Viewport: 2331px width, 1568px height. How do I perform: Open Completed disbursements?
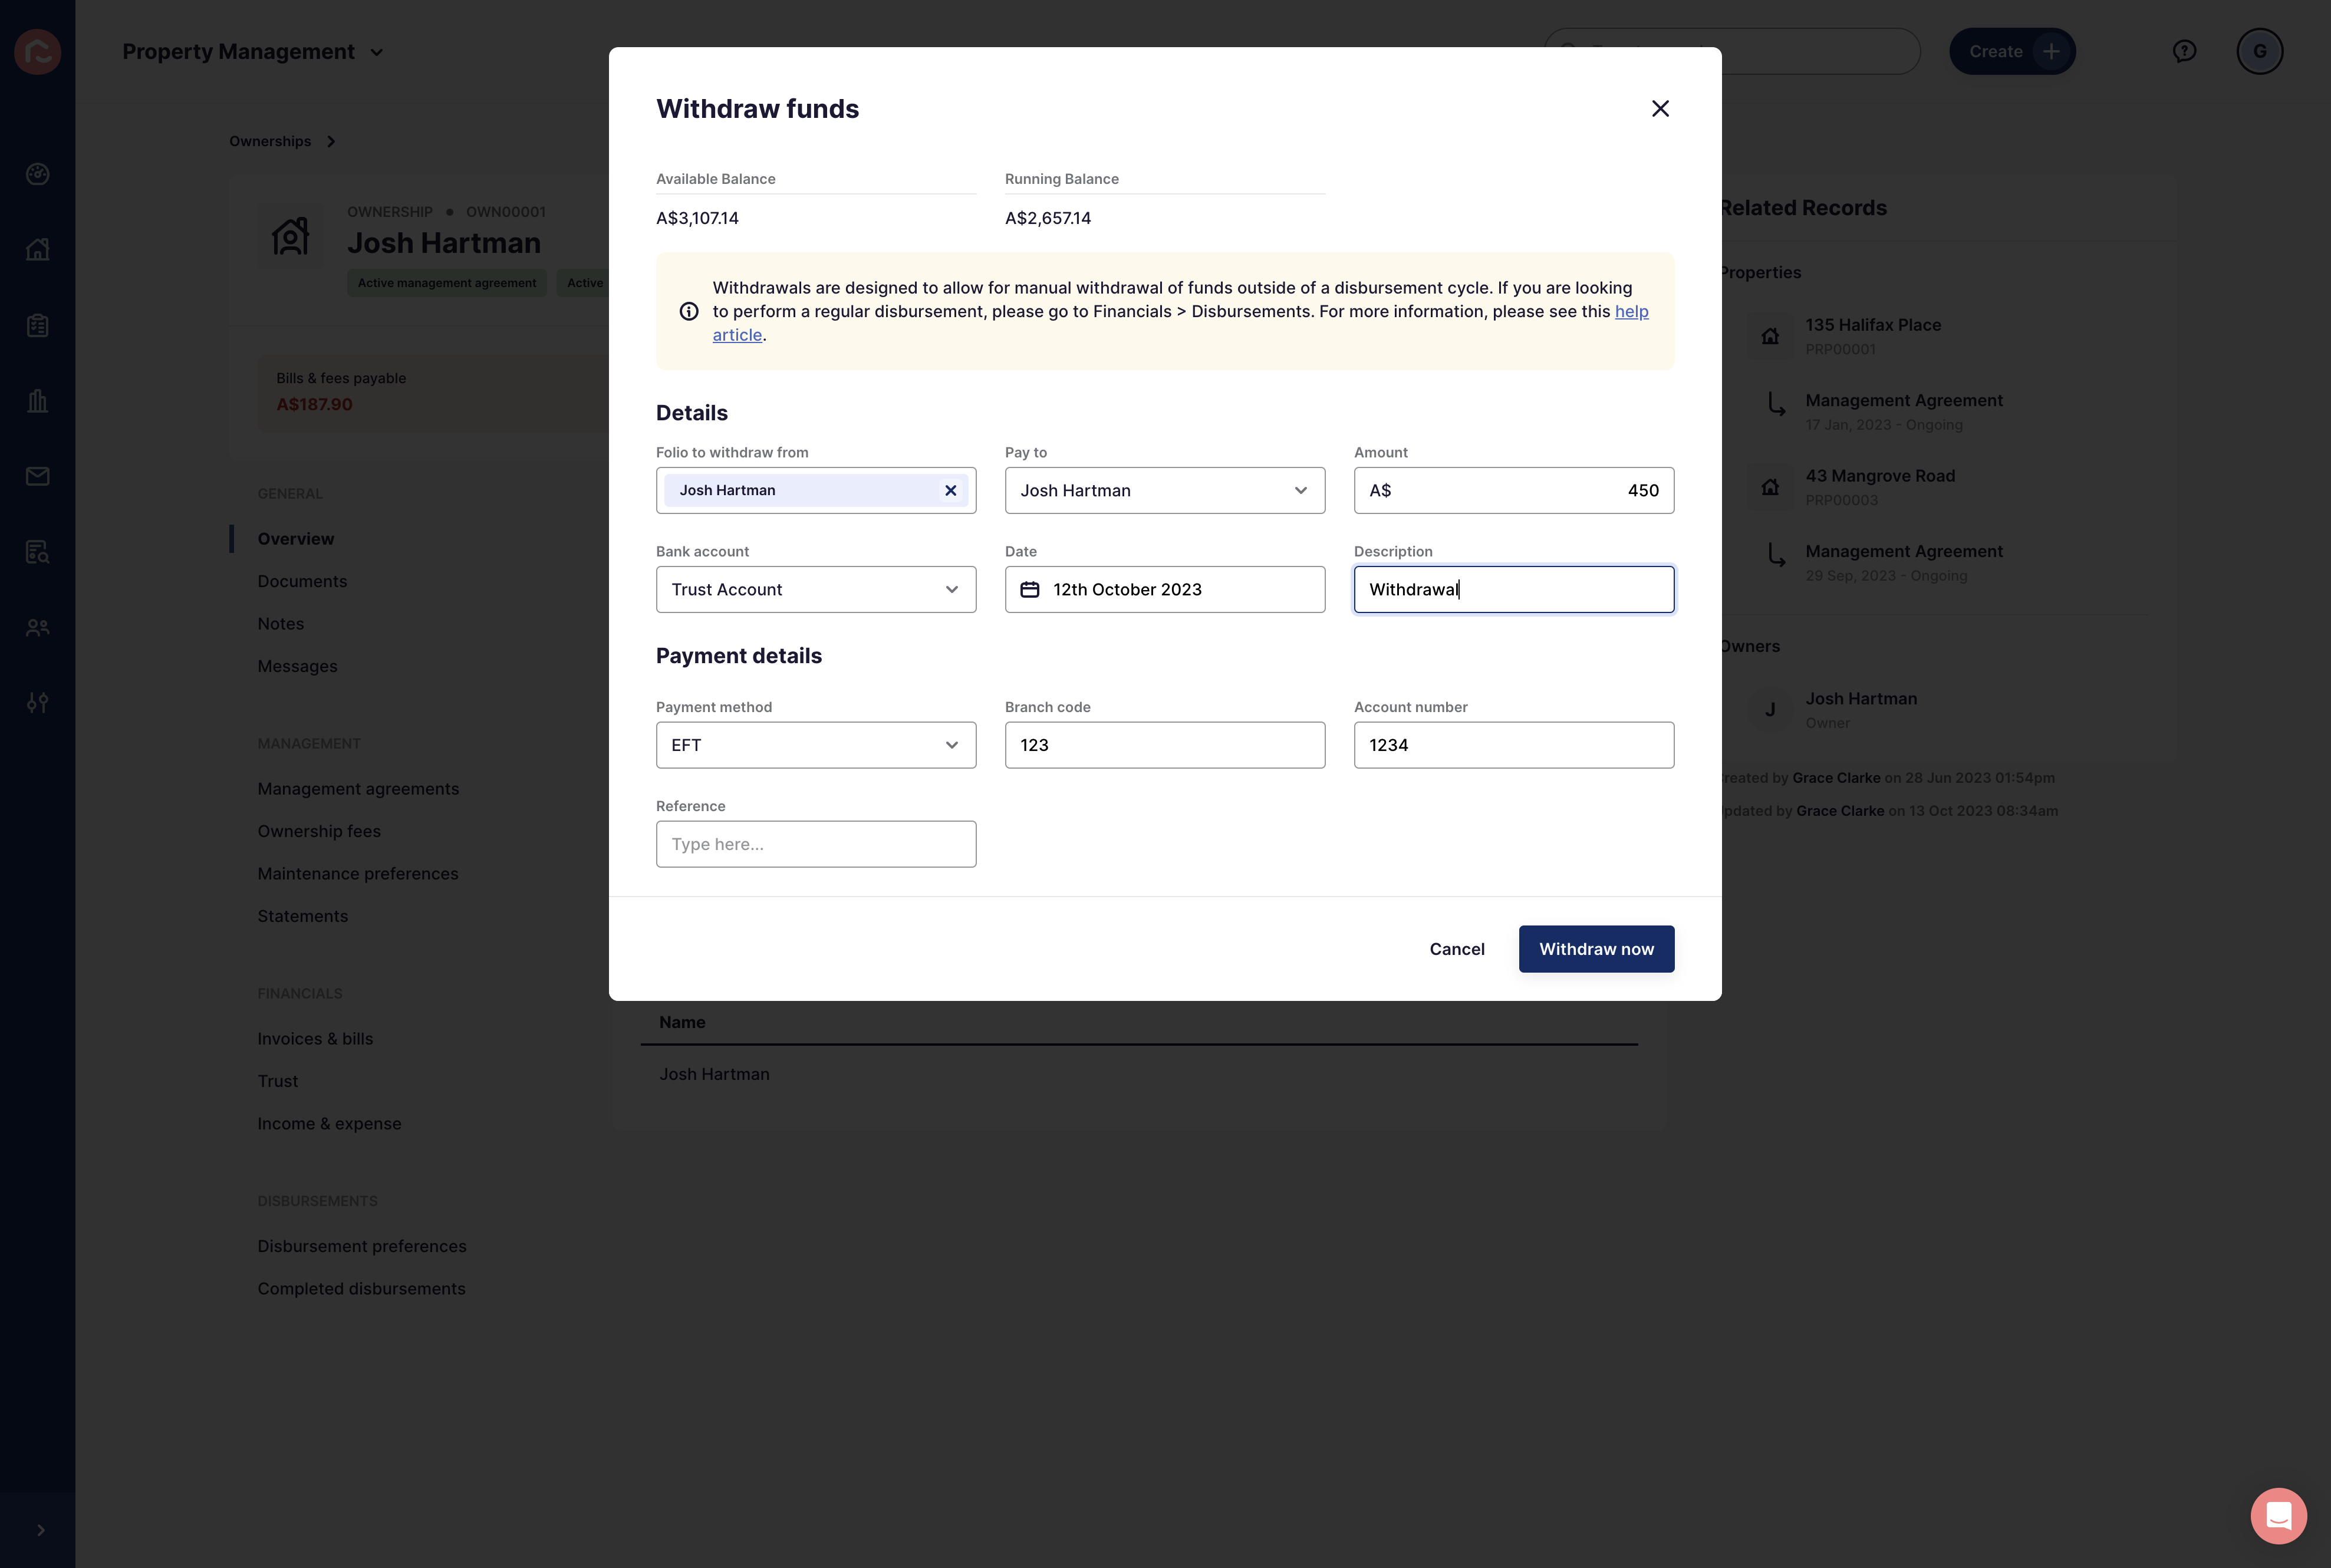point(361,1289)
